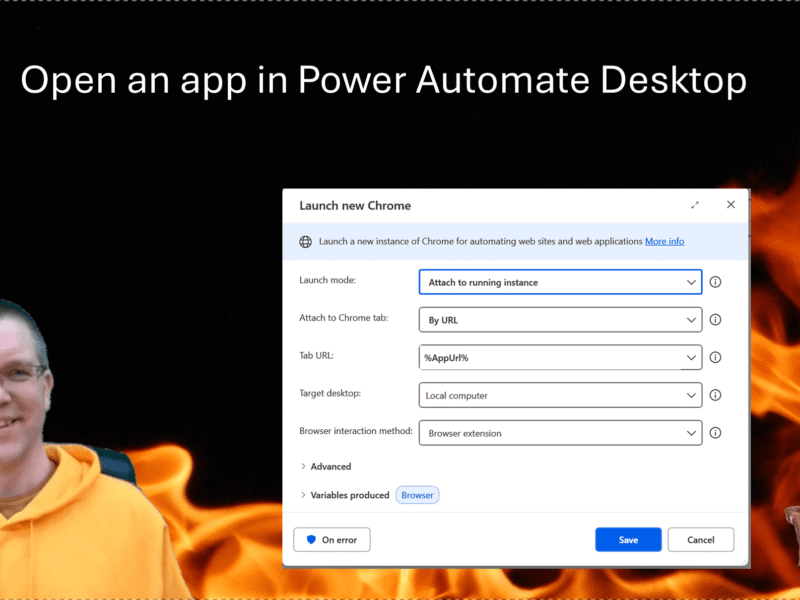This screenshot has height=600, width=800.
Task: Expand the Variables produced section
Action: pos(345,495)
